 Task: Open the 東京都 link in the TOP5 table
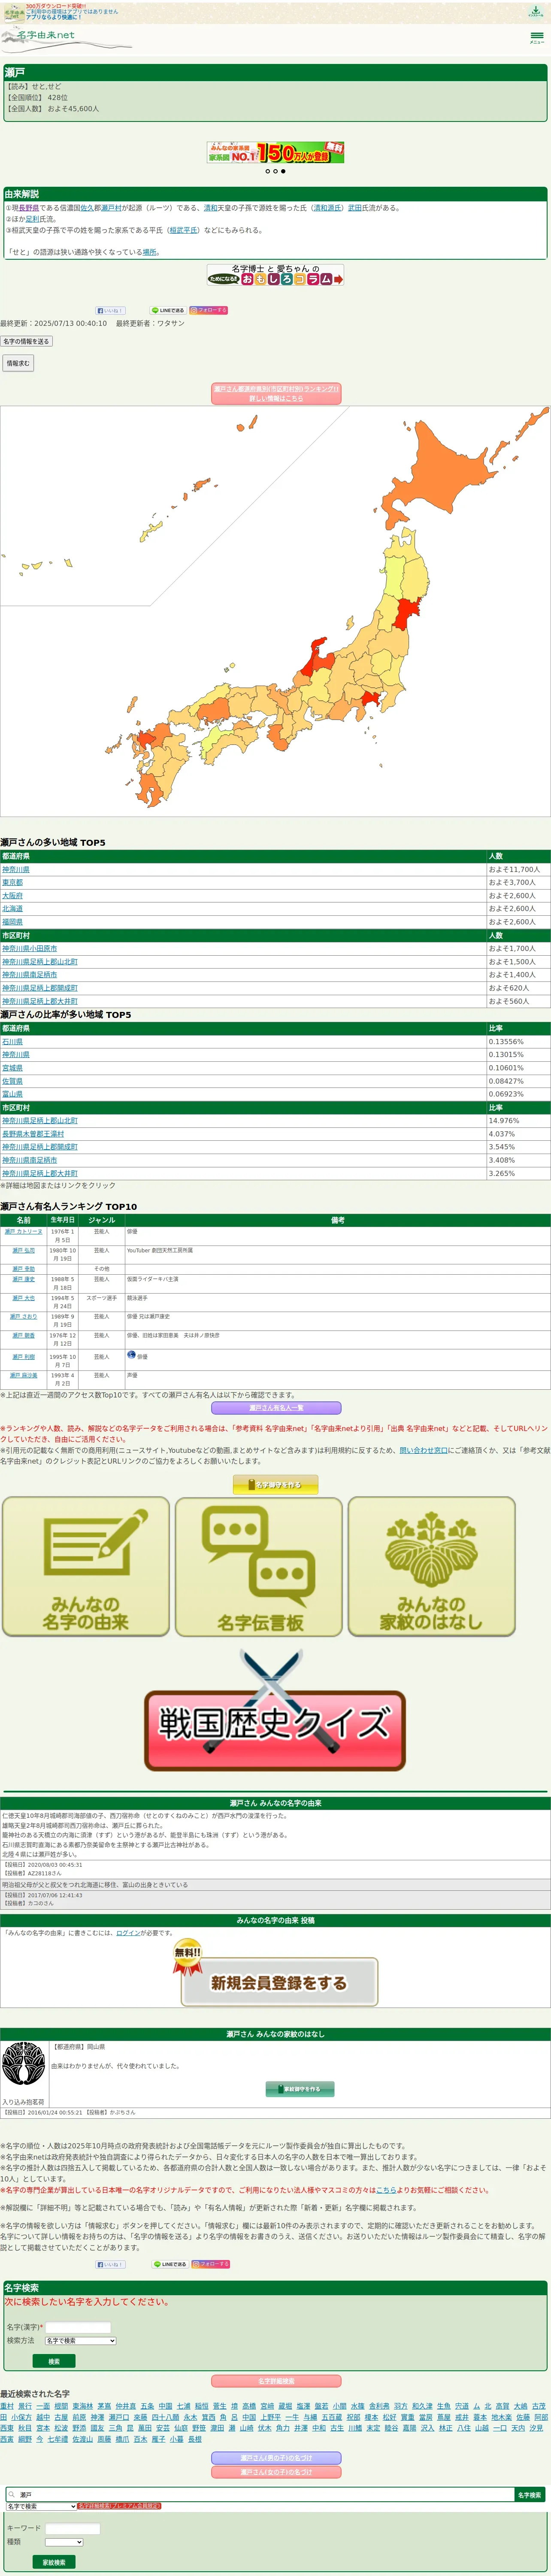tap(12, 883)
